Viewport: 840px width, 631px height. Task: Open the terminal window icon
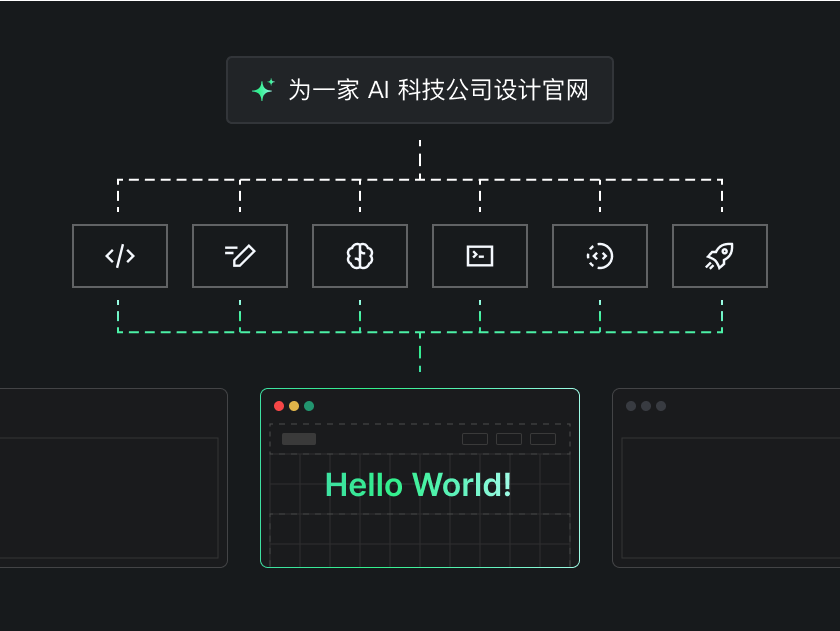(480, 256)
